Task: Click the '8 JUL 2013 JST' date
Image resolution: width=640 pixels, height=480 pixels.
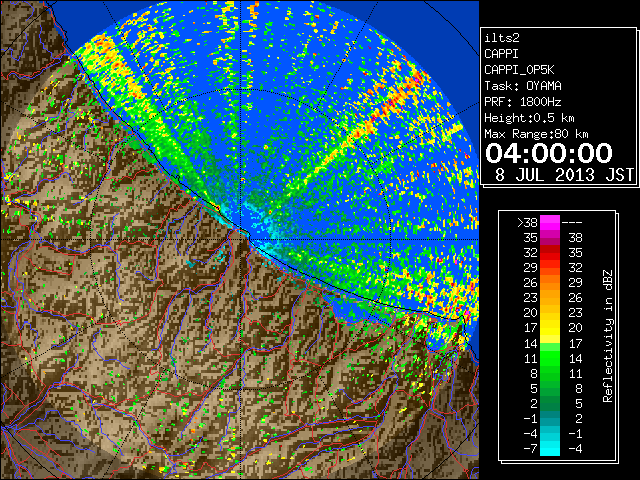Action: tap(564, 175)
